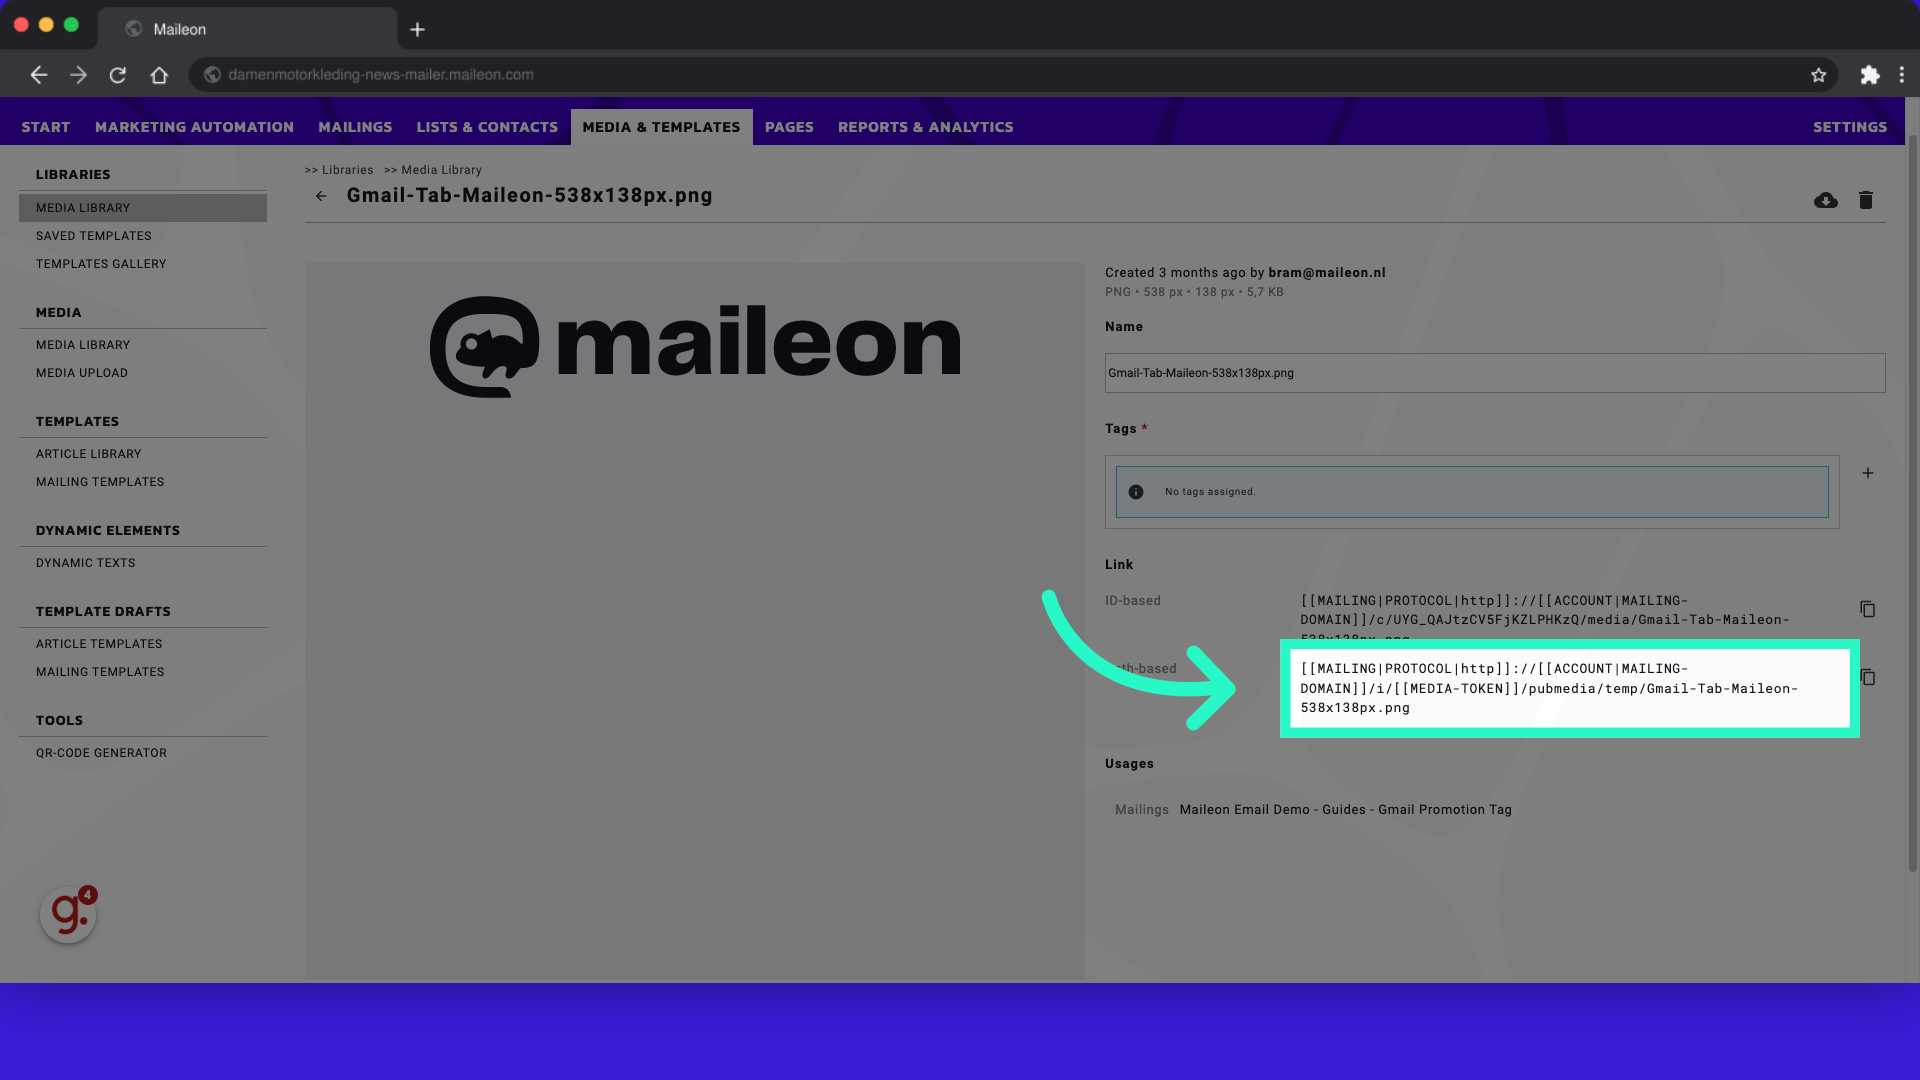Click the Libraries breadcrumb
The height and width of the screenshot is (1080, 1920).
tap(347, 170)
